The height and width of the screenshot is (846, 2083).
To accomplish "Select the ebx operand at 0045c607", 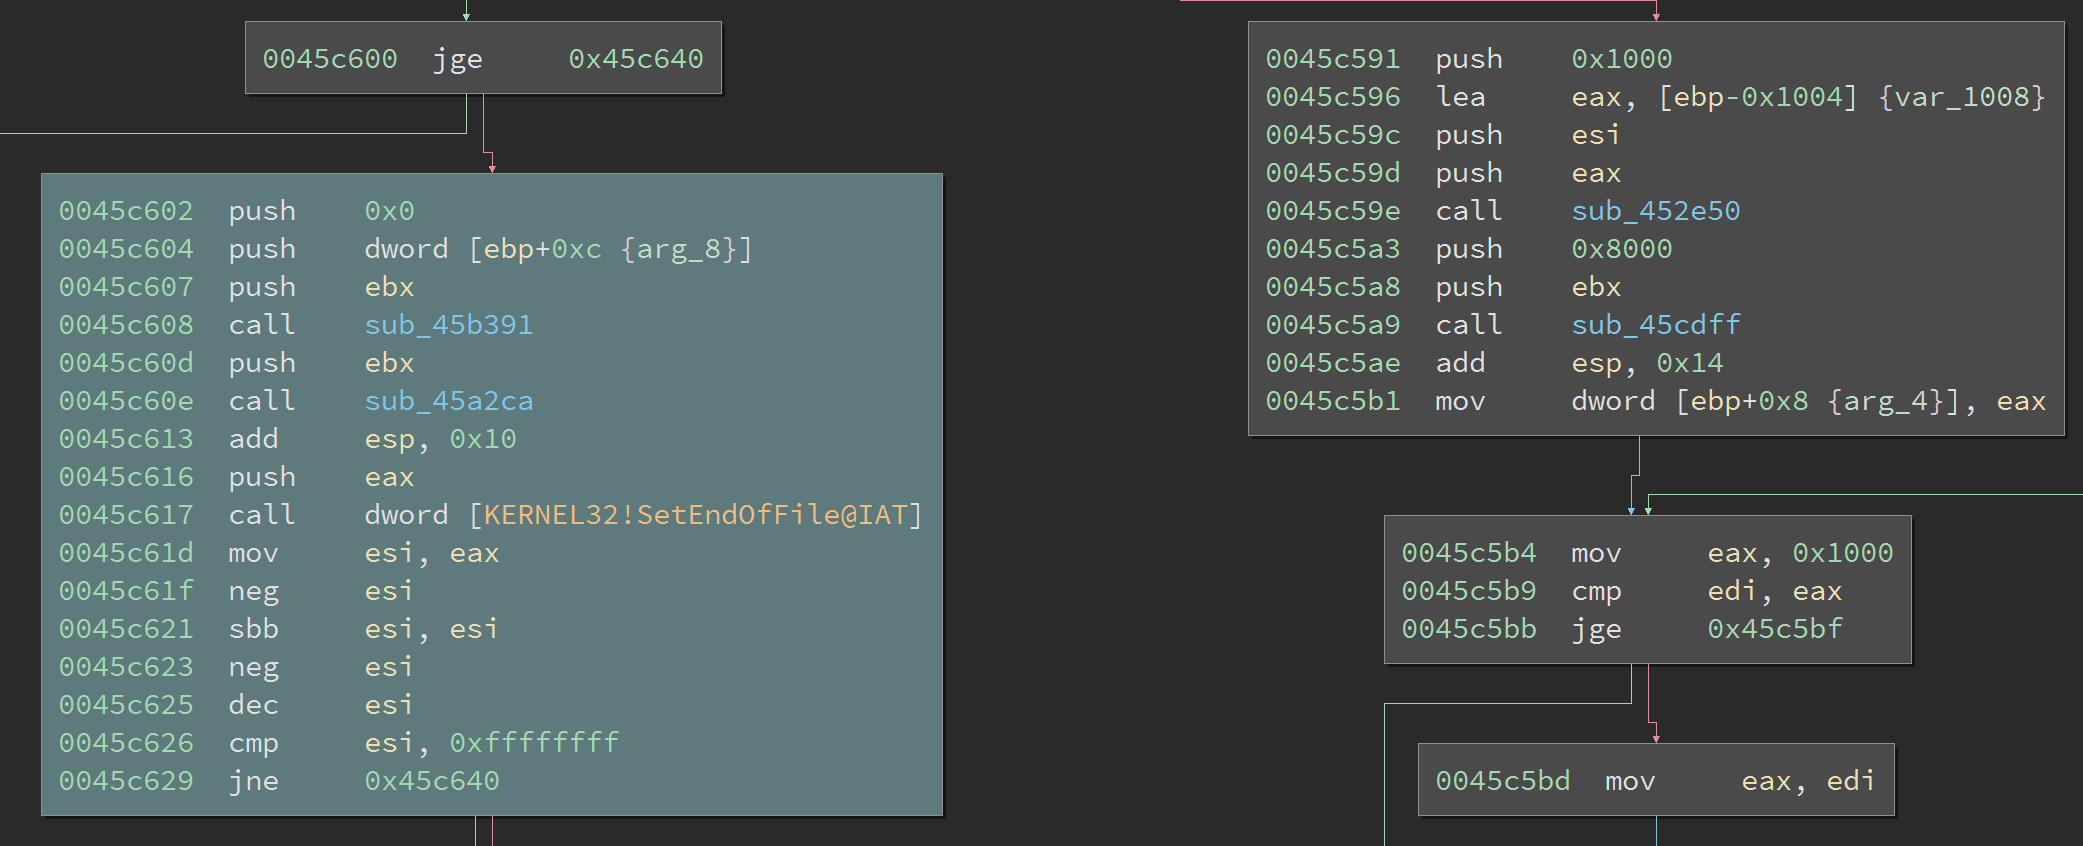I will point(389,287).
